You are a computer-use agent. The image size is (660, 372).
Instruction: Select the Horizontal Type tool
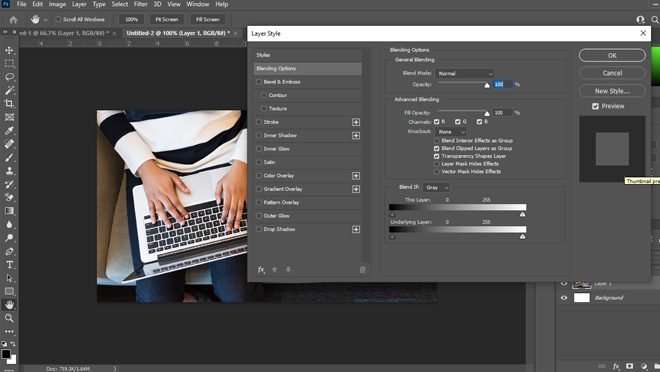coord(9,265)
